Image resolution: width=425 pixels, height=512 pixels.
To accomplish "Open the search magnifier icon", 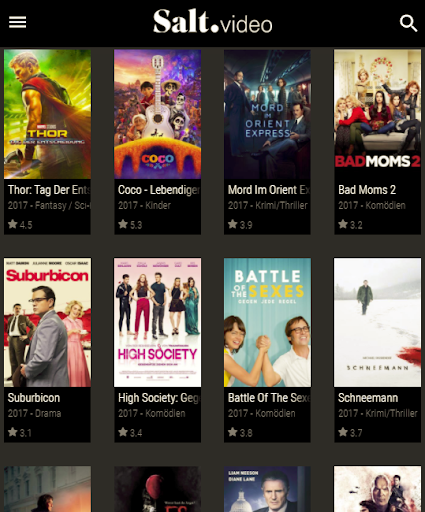I will coord(408,23).
